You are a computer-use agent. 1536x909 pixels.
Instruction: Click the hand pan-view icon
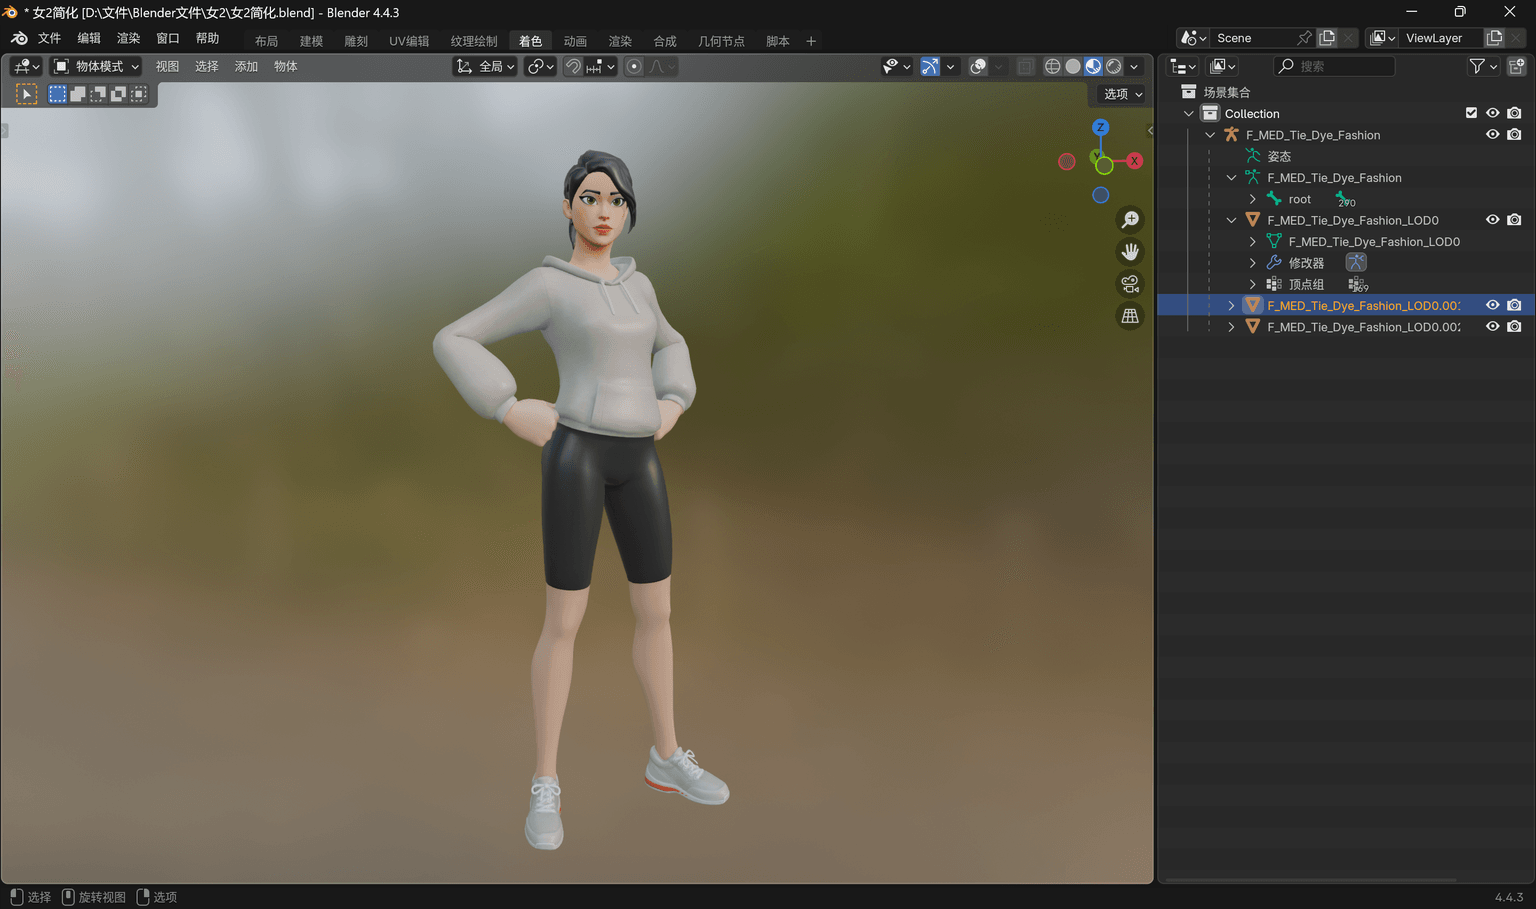click(1130, 252)
